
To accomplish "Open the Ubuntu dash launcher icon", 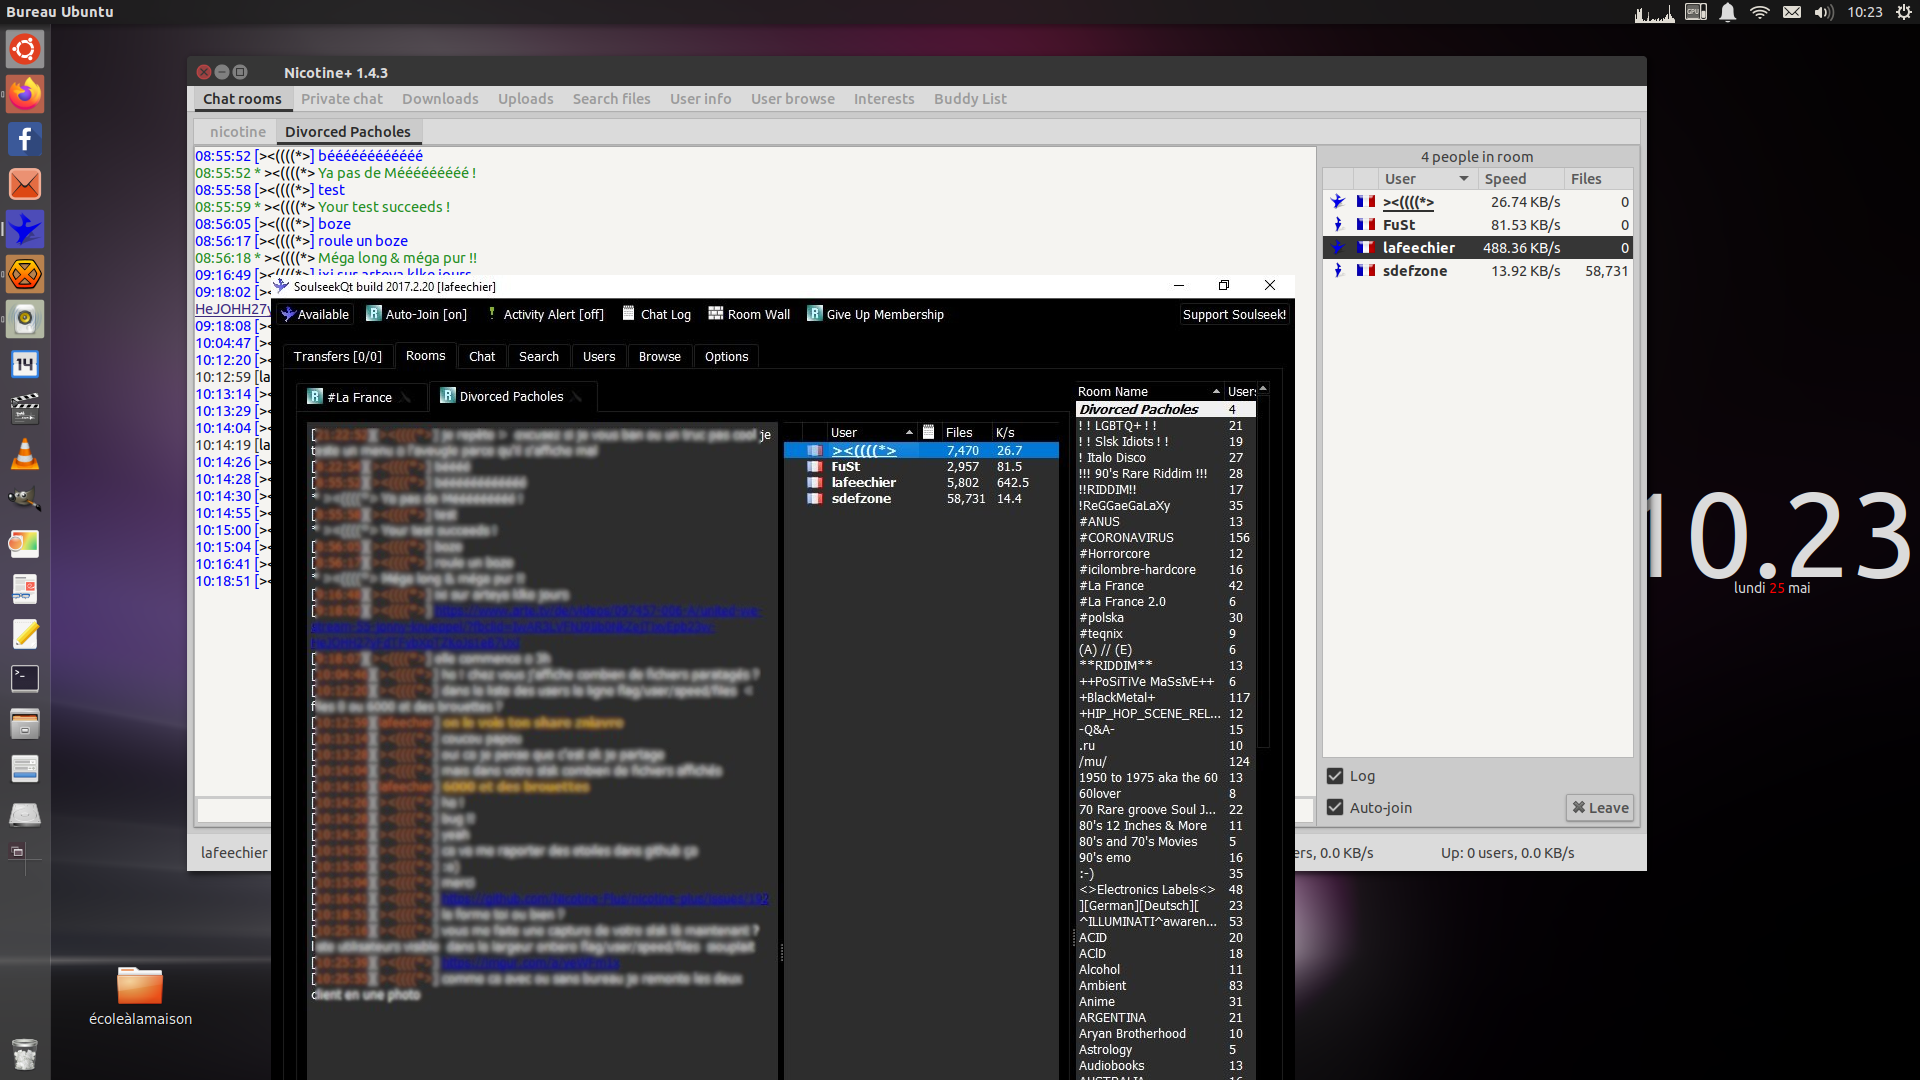I will click(25, 49).
